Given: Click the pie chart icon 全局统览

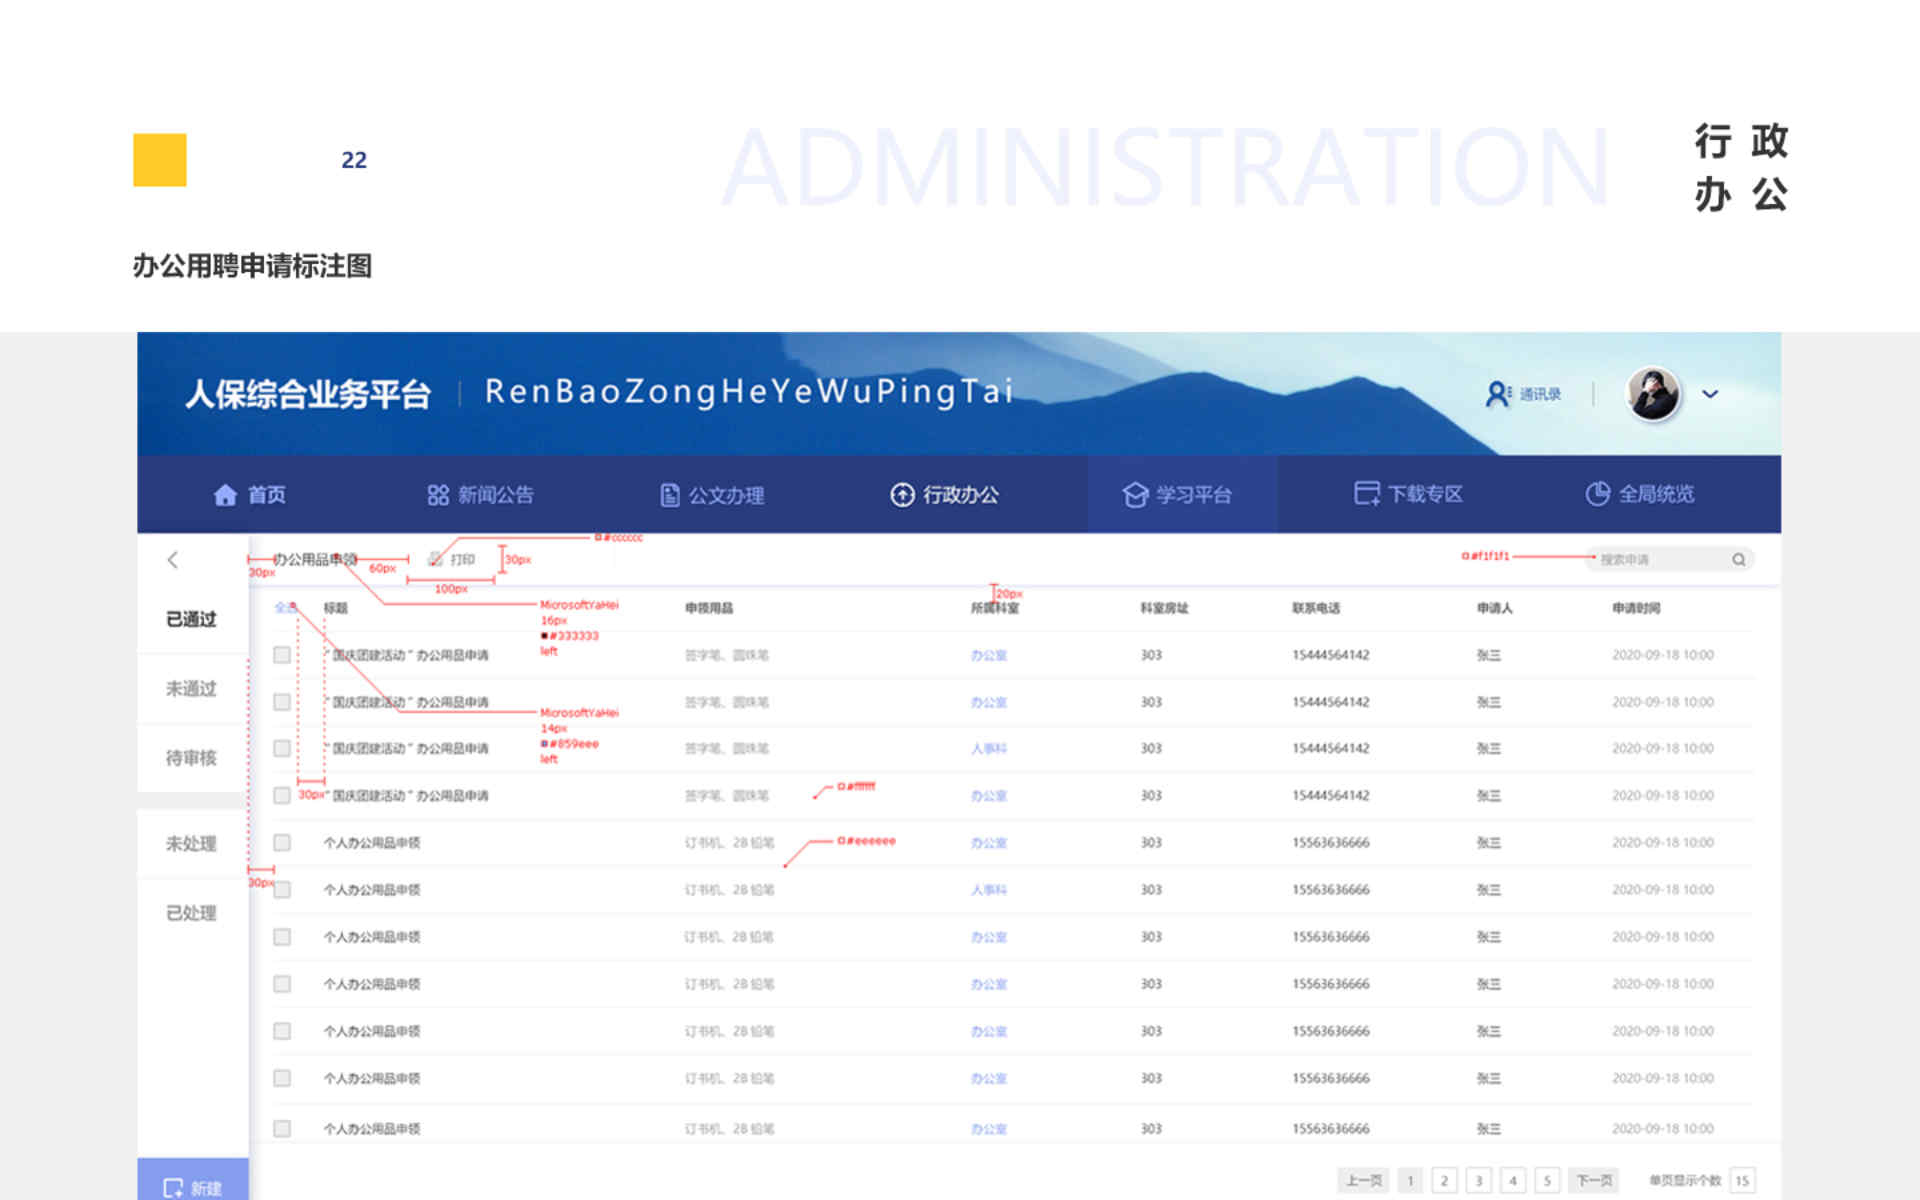Looking at the screenshot, I should click(1597, 494).
